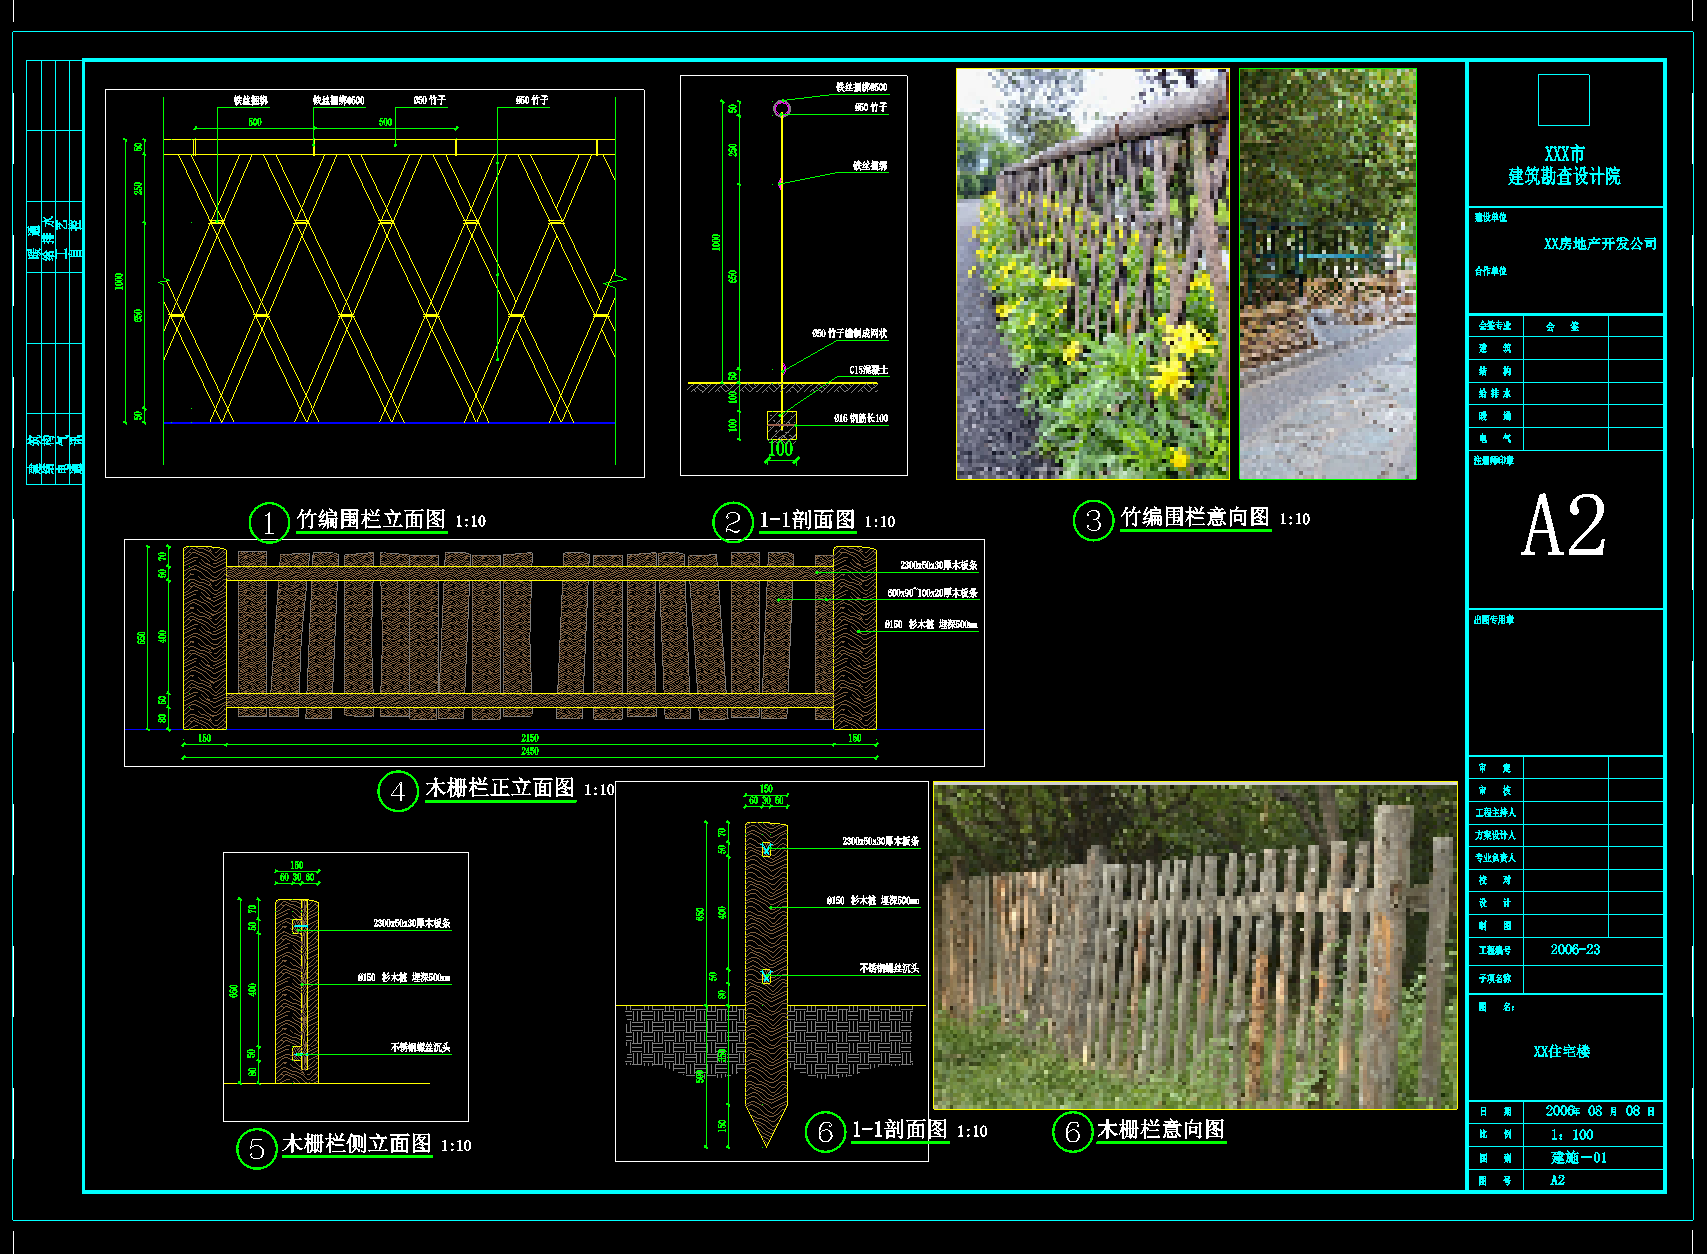Select the wooden picket fence photo
Screen dimensions: 1707x1254
1195,946
